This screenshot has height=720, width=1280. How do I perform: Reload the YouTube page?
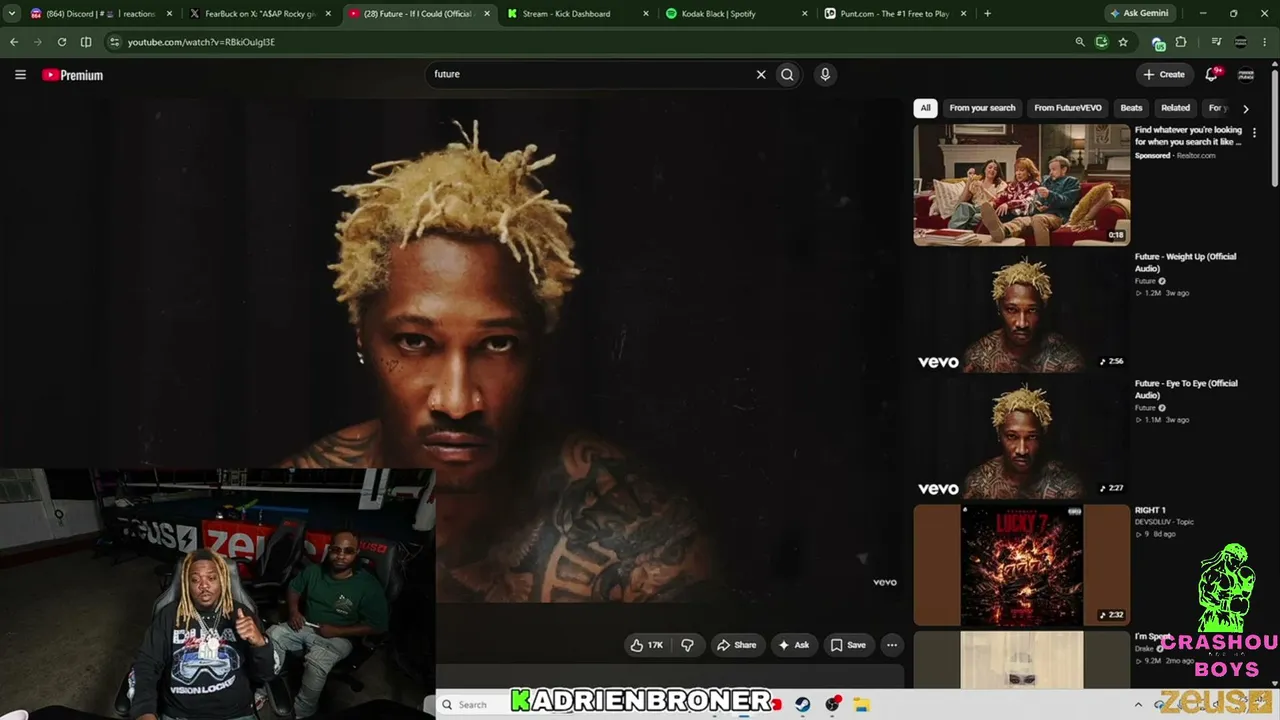(x=62, y=42)
